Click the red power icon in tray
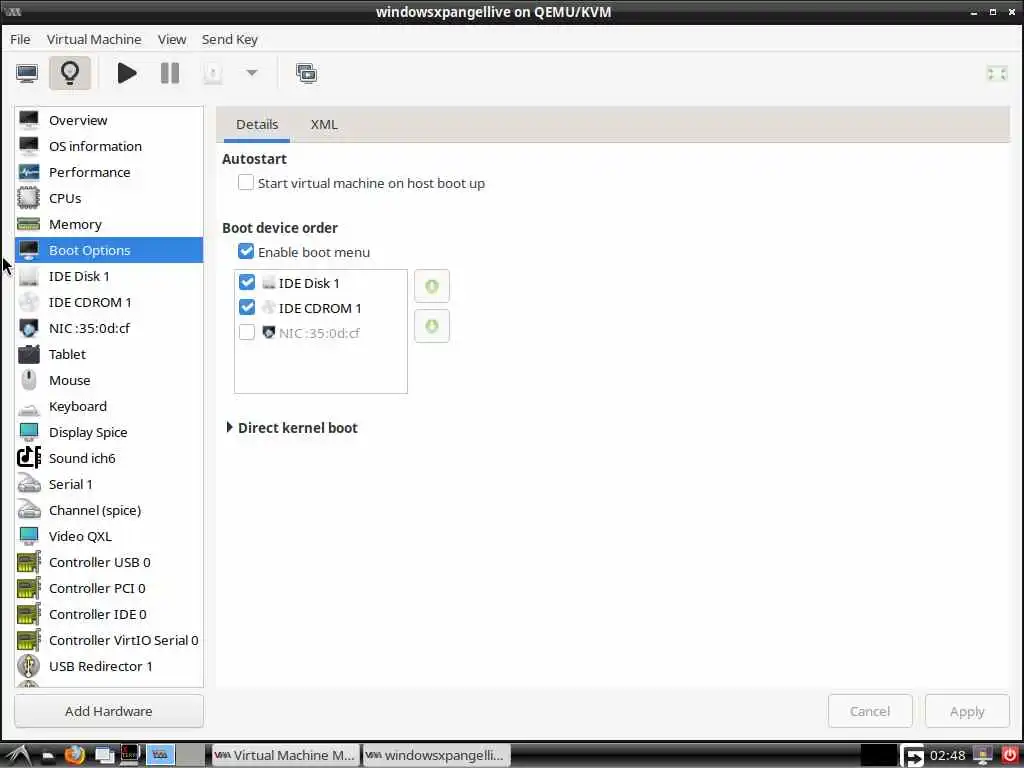Image resolution: width=1024 pixels, height=768 pixels. [x=1010, y=755]
